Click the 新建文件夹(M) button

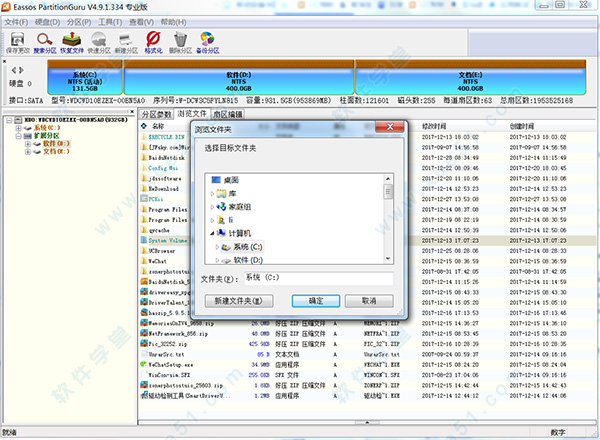[239, 301]
